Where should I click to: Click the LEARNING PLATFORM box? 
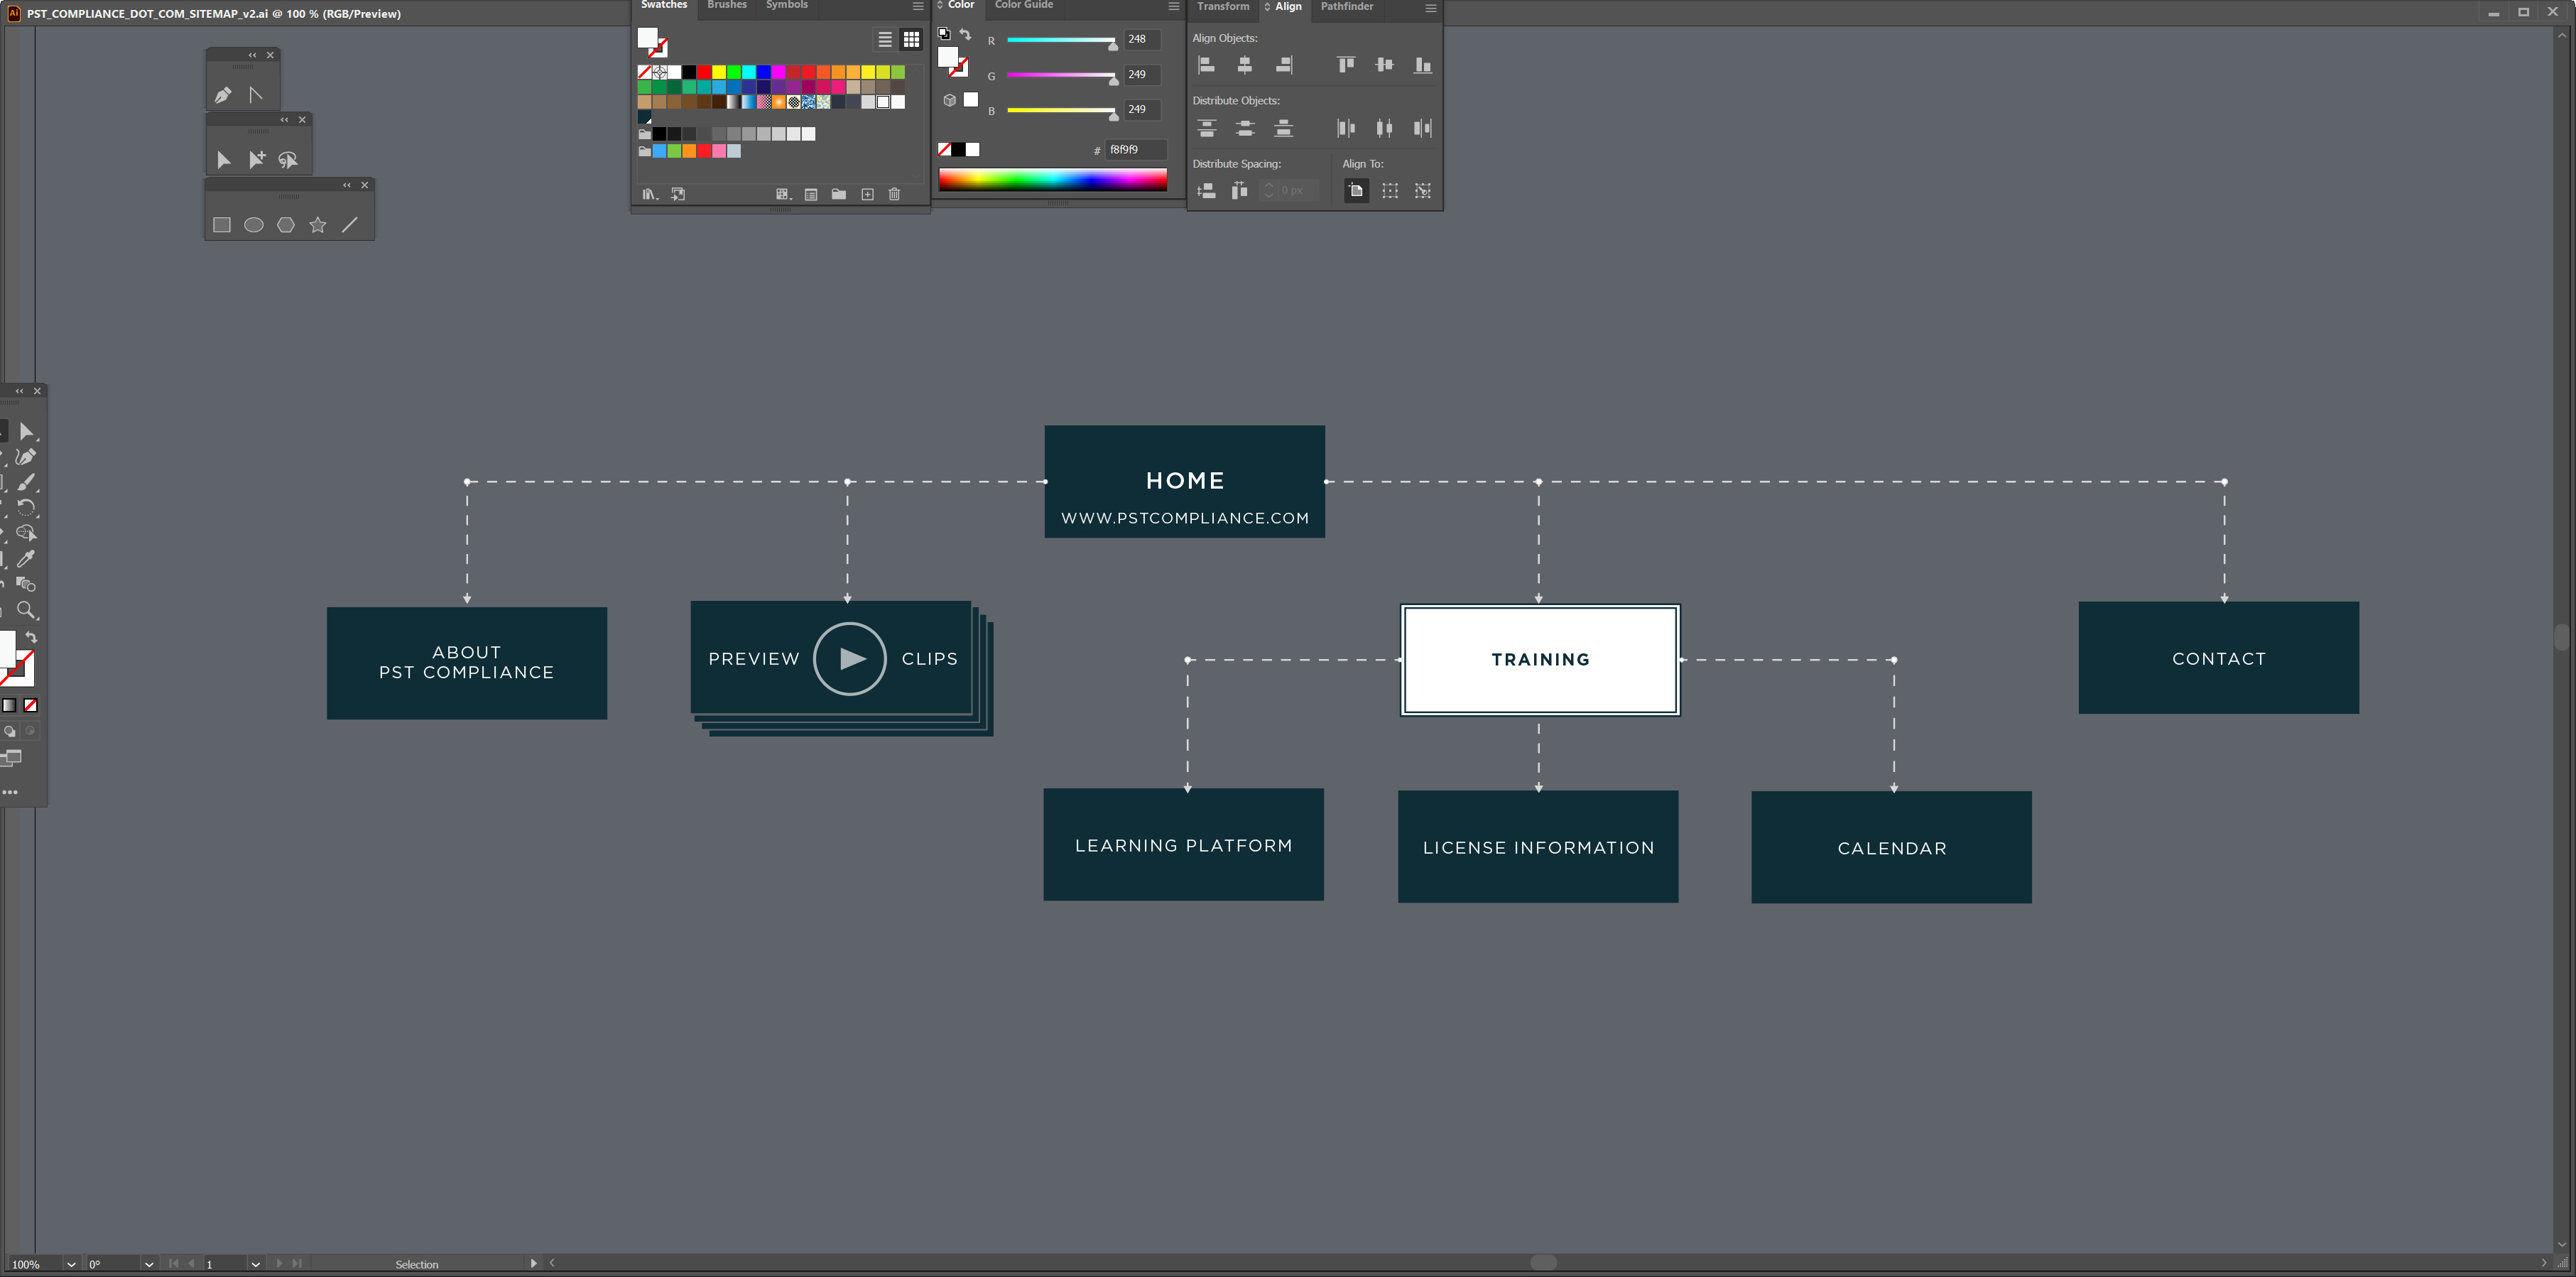pyautogui.click(x=1183, y=845)
